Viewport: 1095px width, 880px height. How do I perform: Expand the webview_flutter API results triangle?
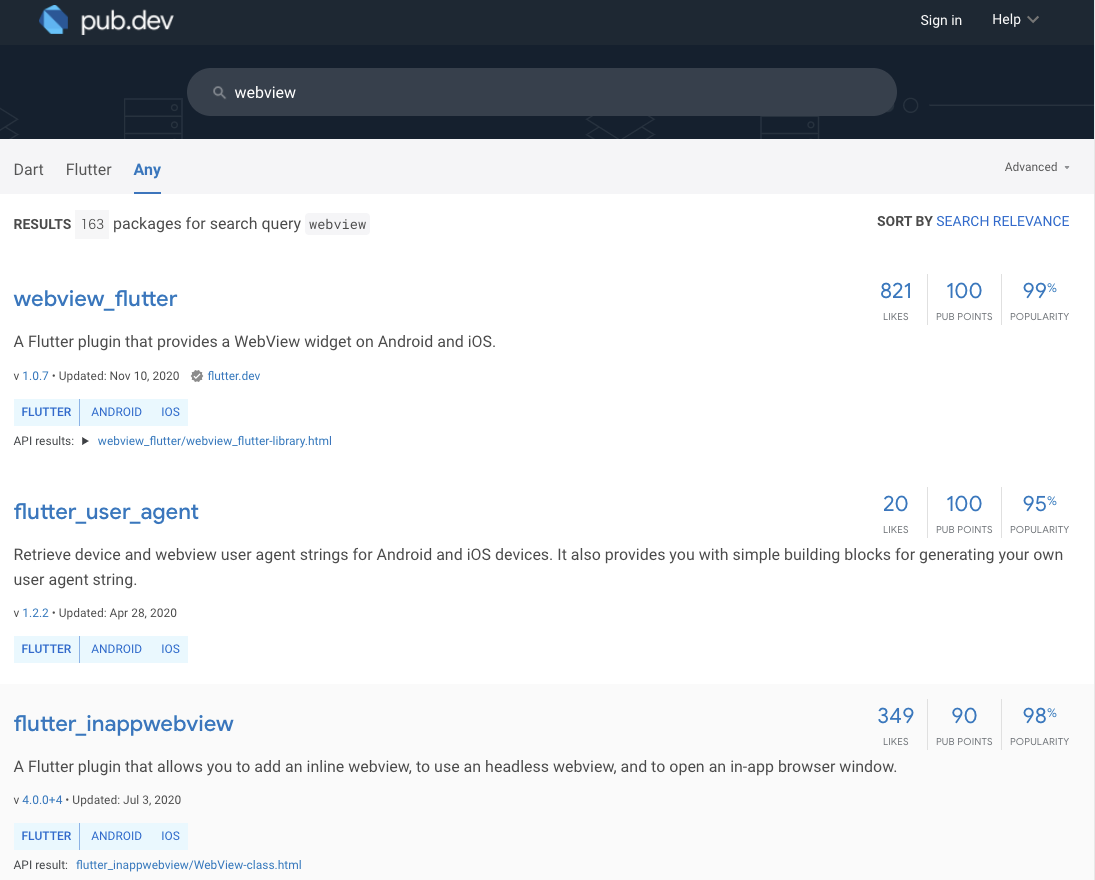click(x=85, y=441)
